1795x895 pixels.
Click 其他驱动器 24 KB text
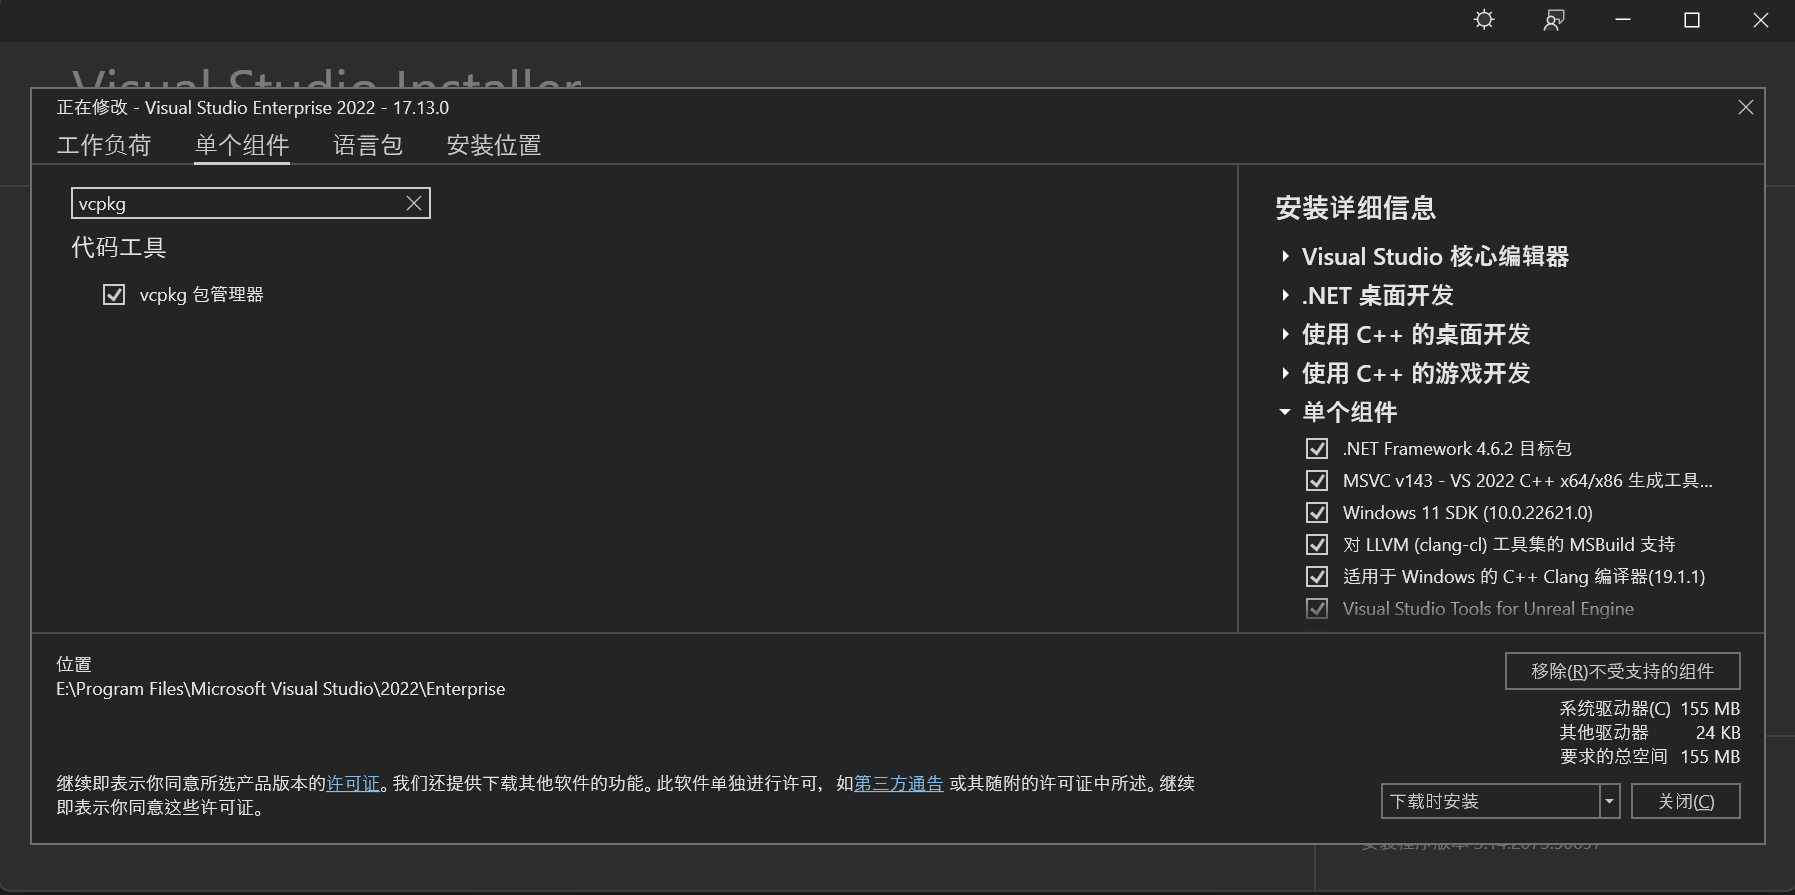coord(1650,732)
